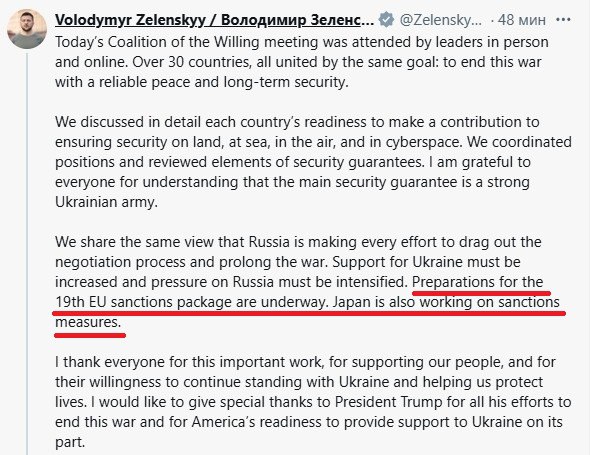
Task: Open the Volodymyr Zelenskyy display name link
Action: [214, 20]
